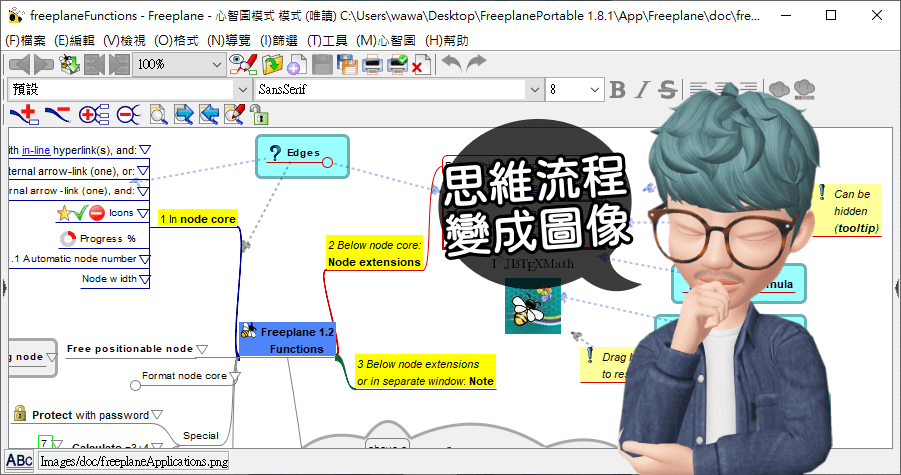The height and width of the screenshot is (475, 901).
Task: Remove node with the red minus branch icon
Action: (x=57, y=114)
